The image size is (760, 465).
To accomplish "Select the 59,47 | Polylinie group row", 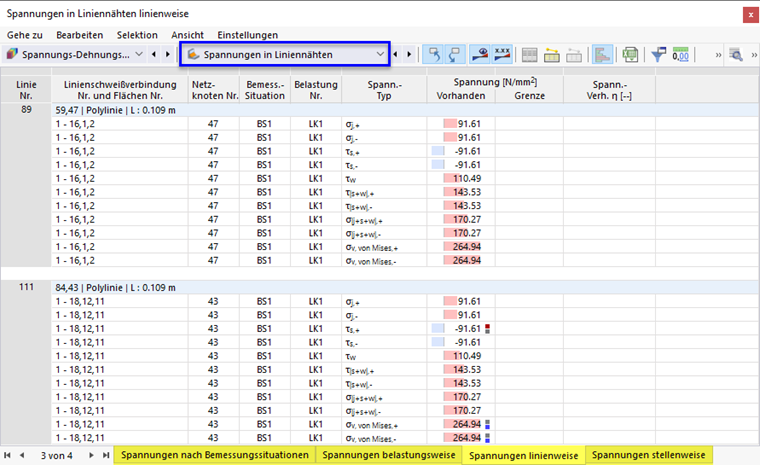I will pyautogui.click(x=405, y=110).
